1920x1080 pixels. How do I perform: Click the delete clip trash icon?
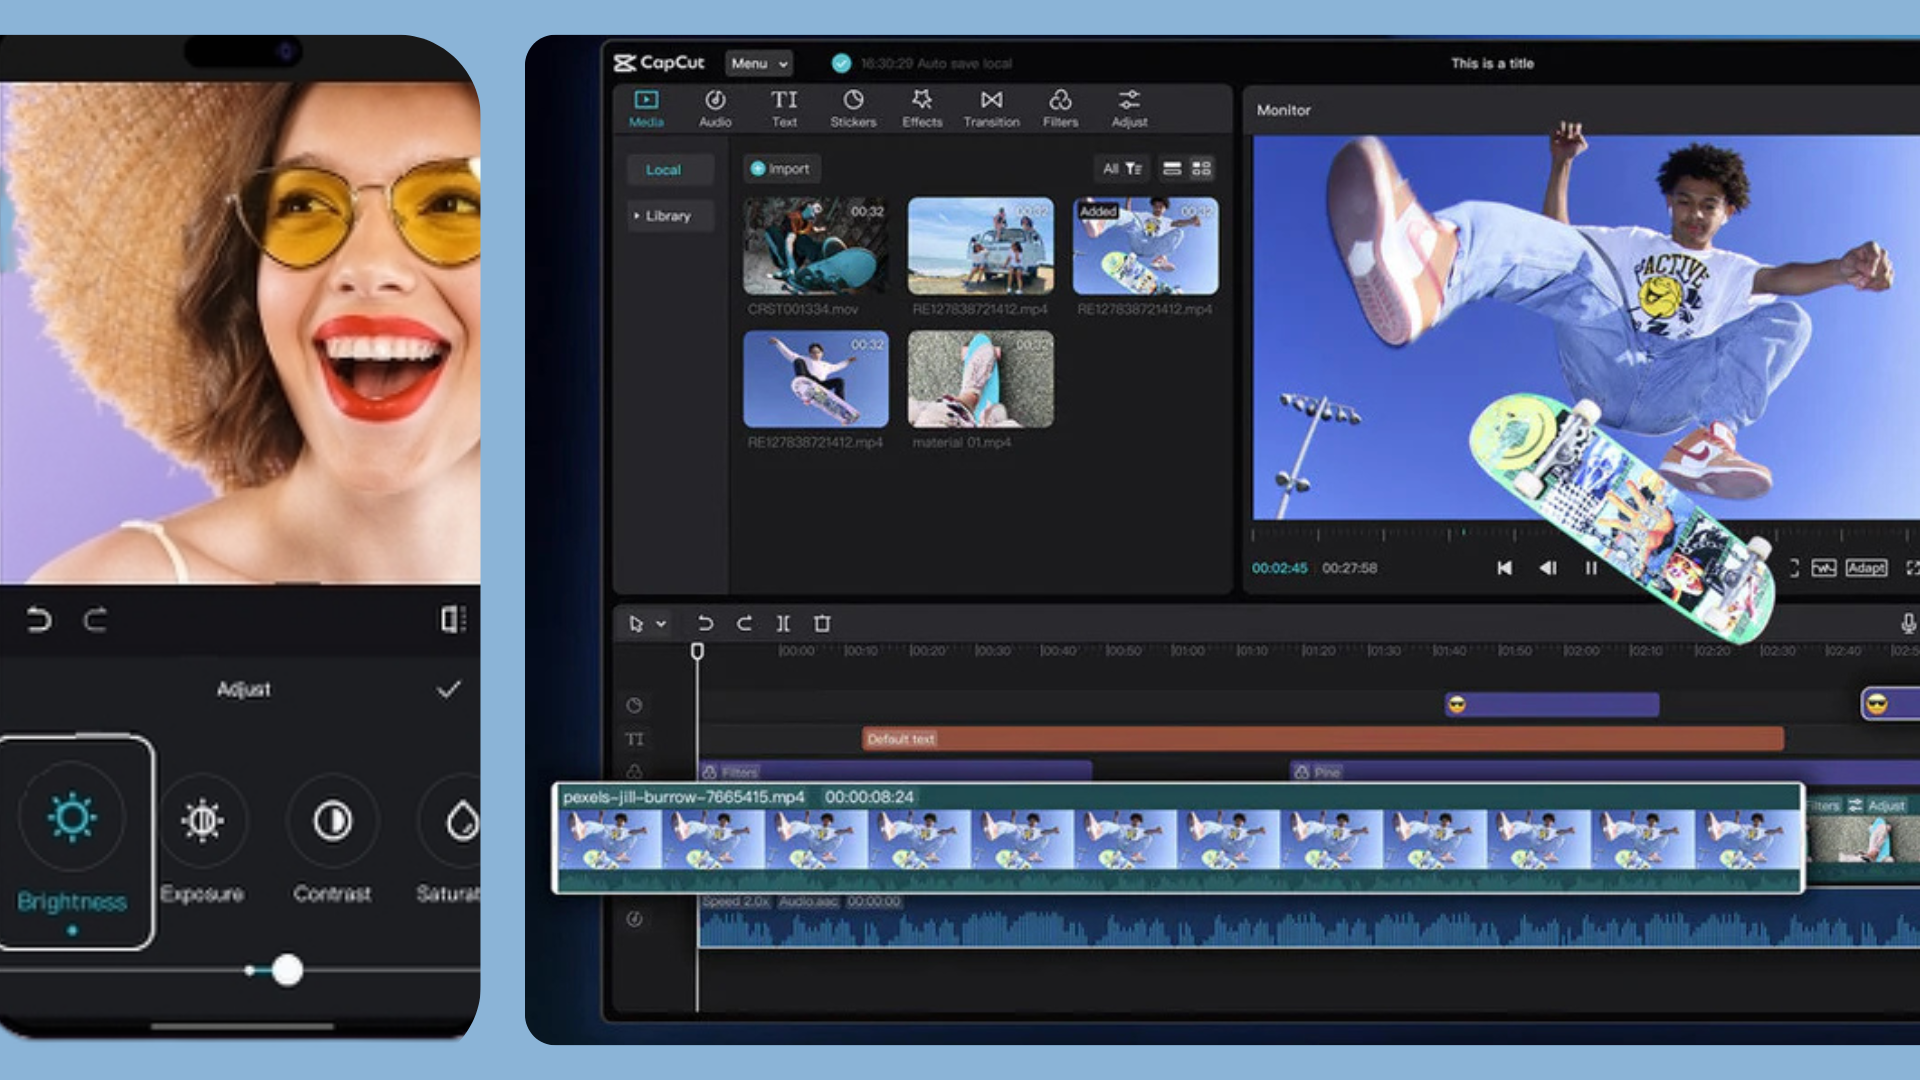(x=822, y=623)
